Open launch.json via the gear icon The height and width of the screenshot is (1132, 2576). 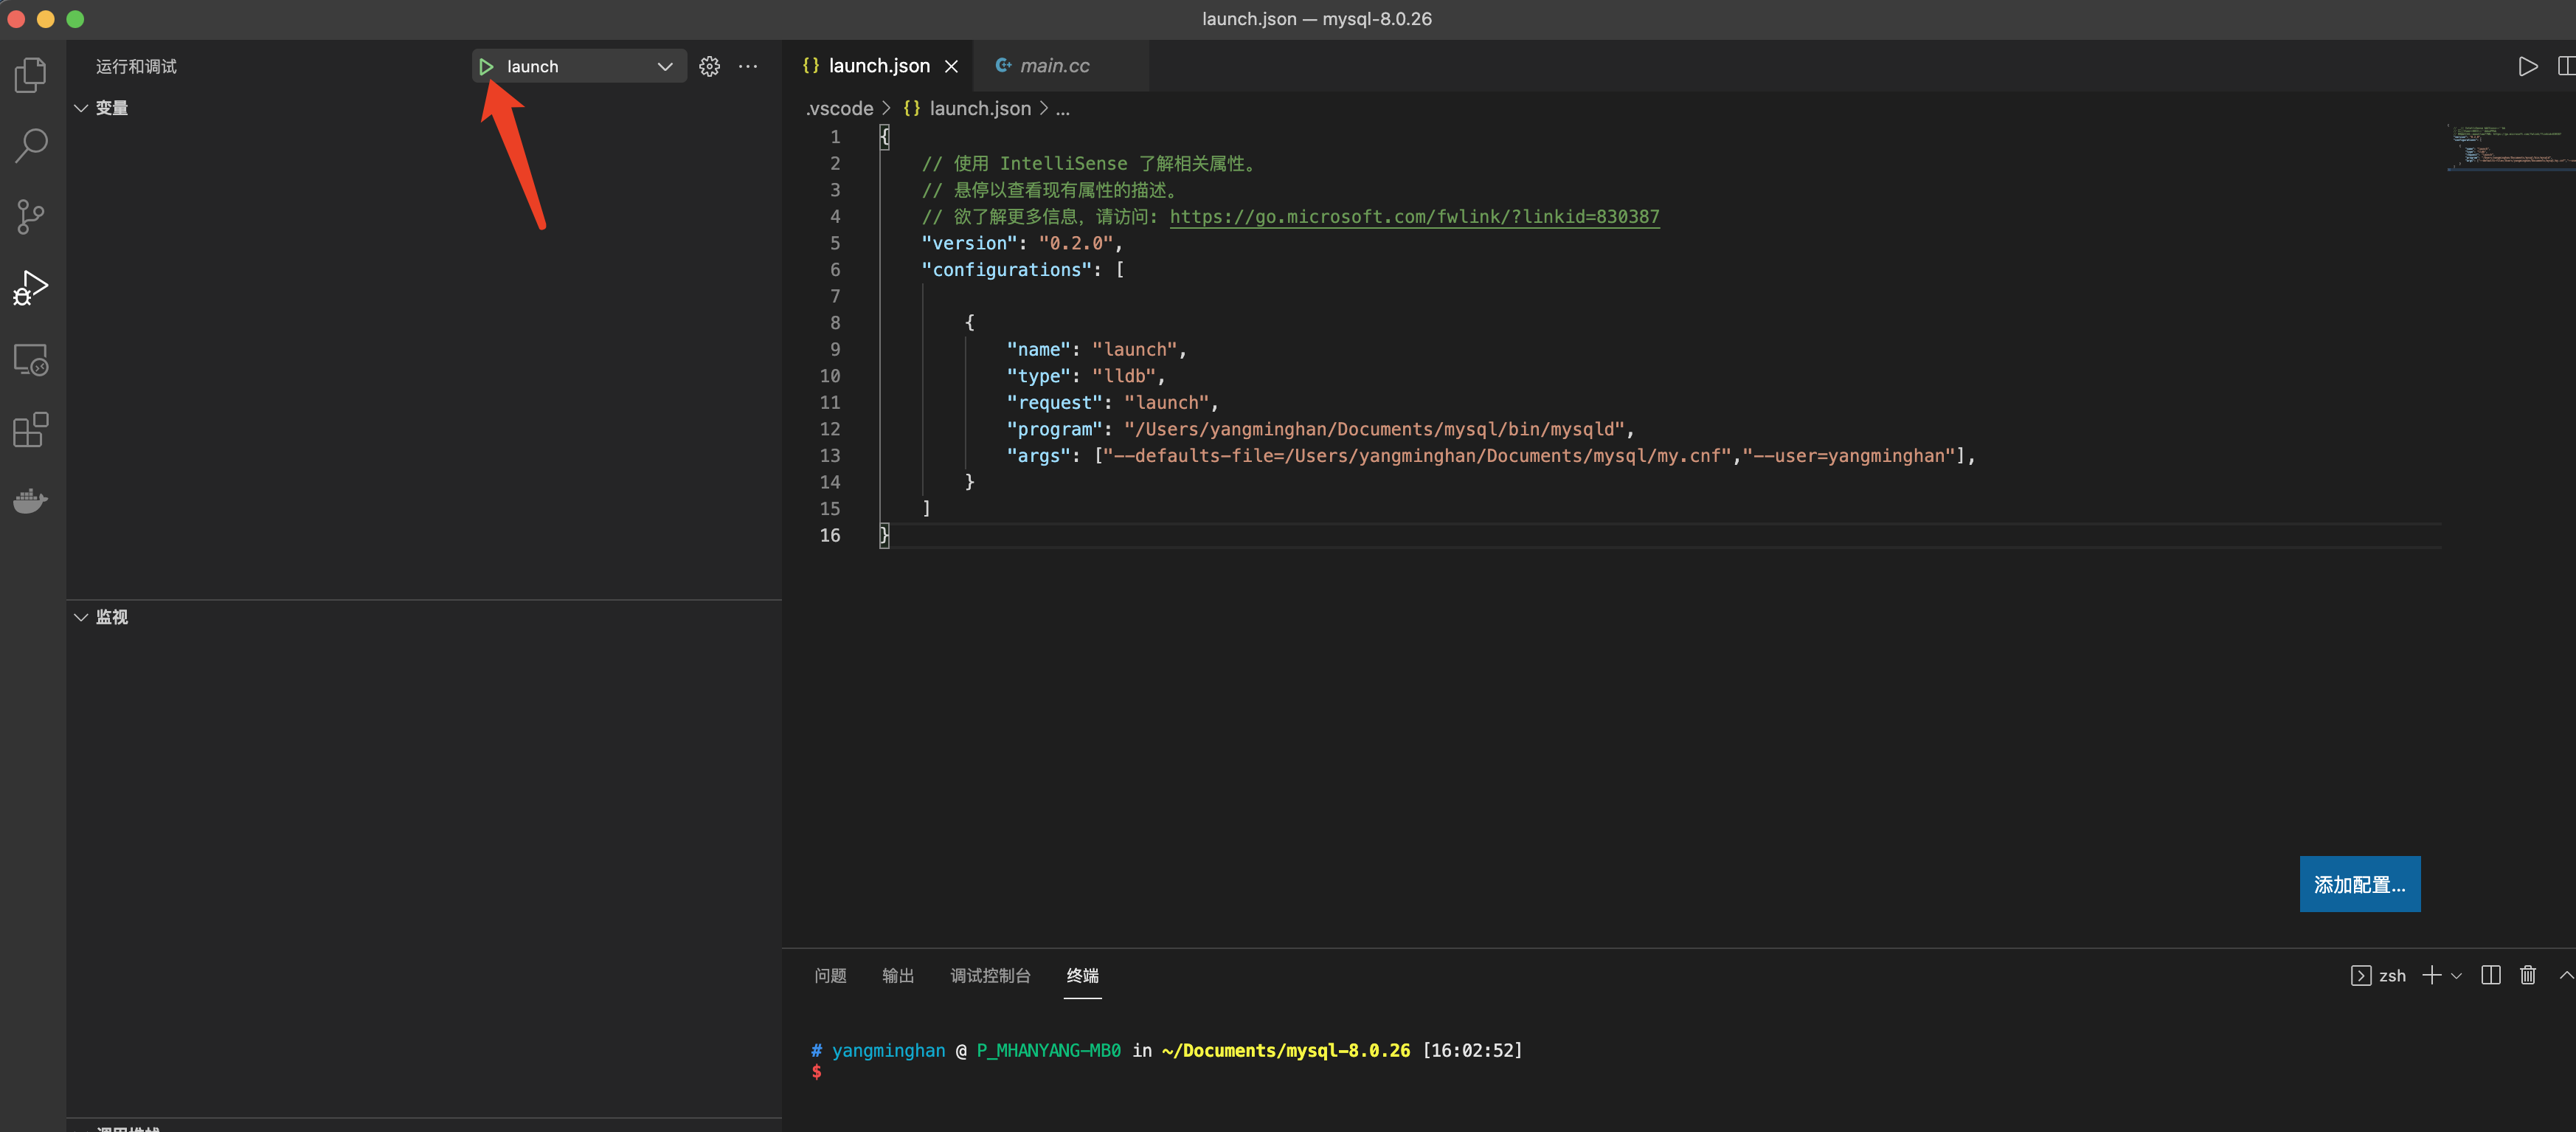709,67
